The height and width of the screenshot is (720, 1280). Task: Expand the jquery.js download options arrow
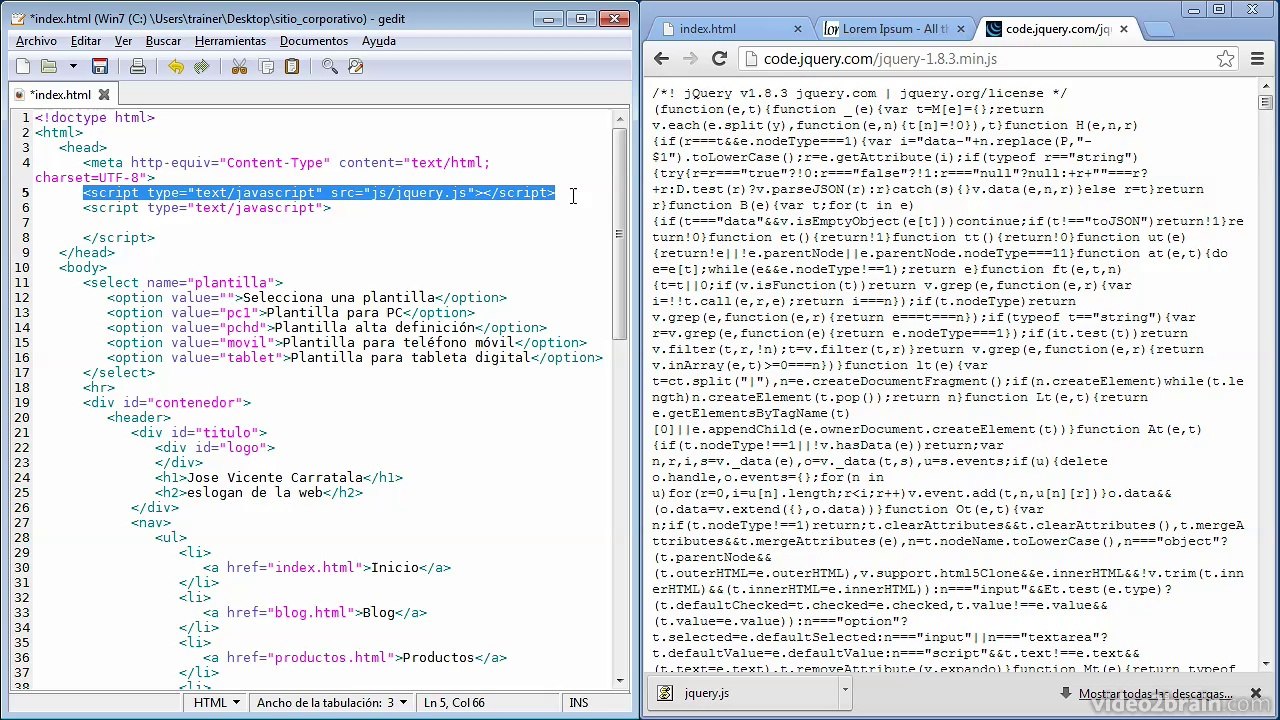pos(845,690)
